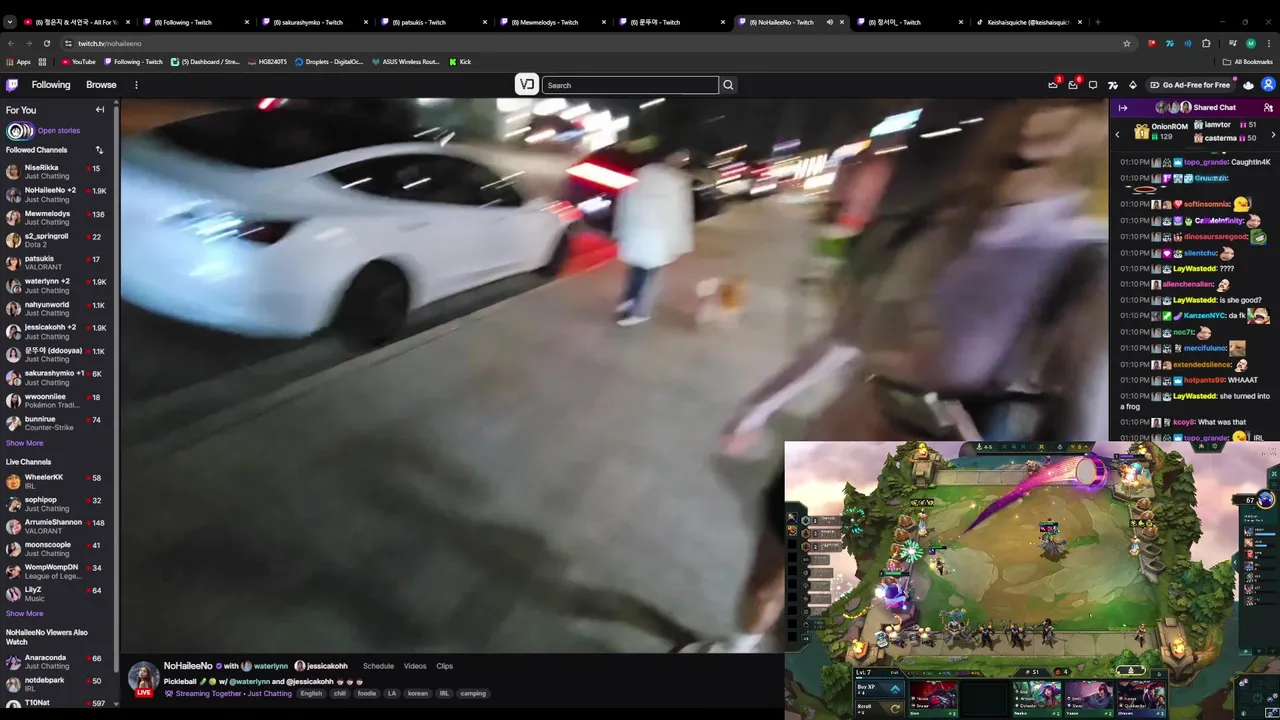The width and height of the screenshot is (1280, 720).
Task: Open the Browse nav item
Action: coord(101,85)
